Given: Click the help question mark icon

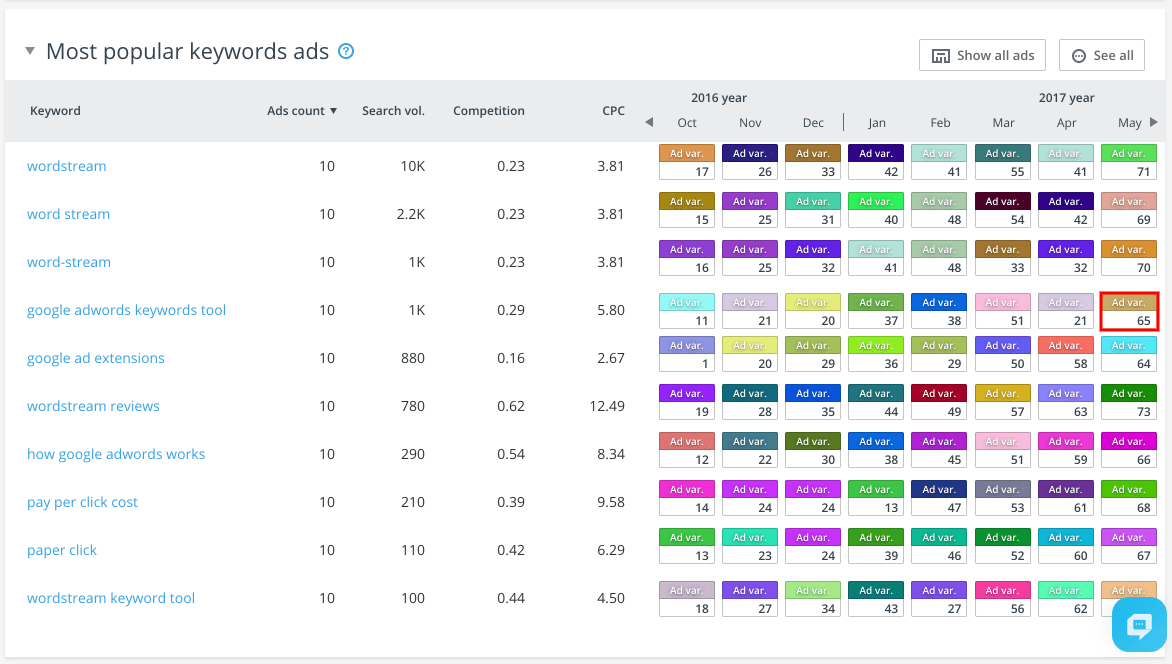Looking at the screenshot, I should [346, 51].
